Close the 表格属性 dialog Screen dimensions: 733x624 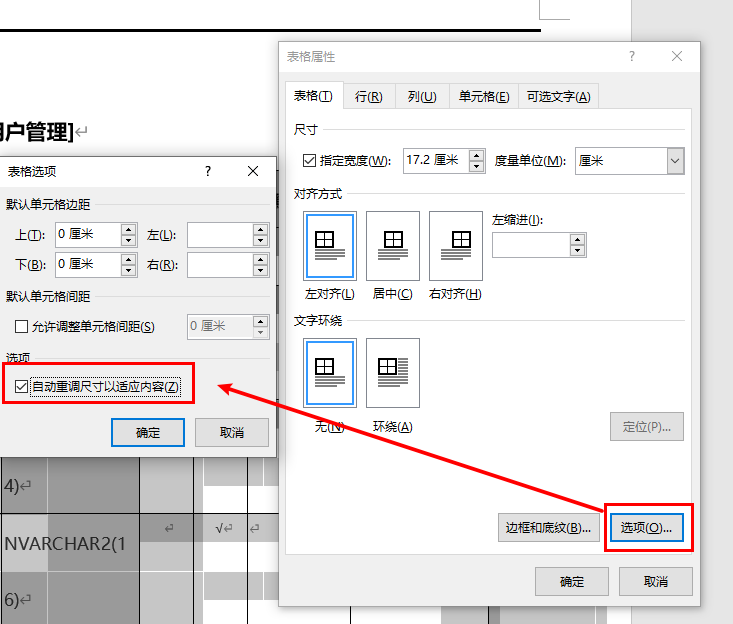pyautogui.click(x=676, y=57)
